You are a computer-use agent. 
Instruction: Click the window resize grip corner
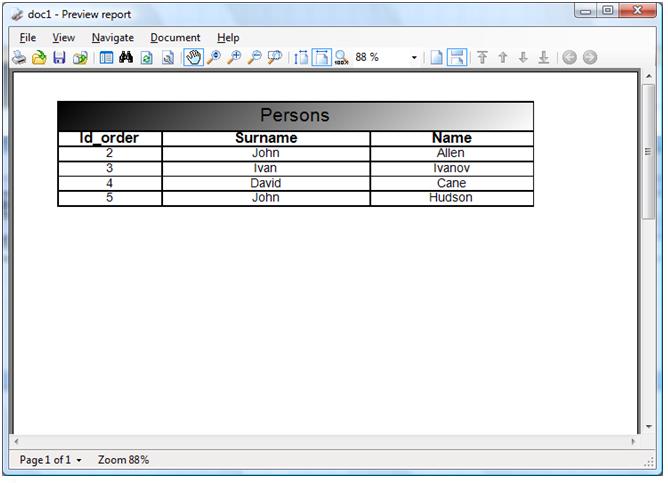coord(650,463)
